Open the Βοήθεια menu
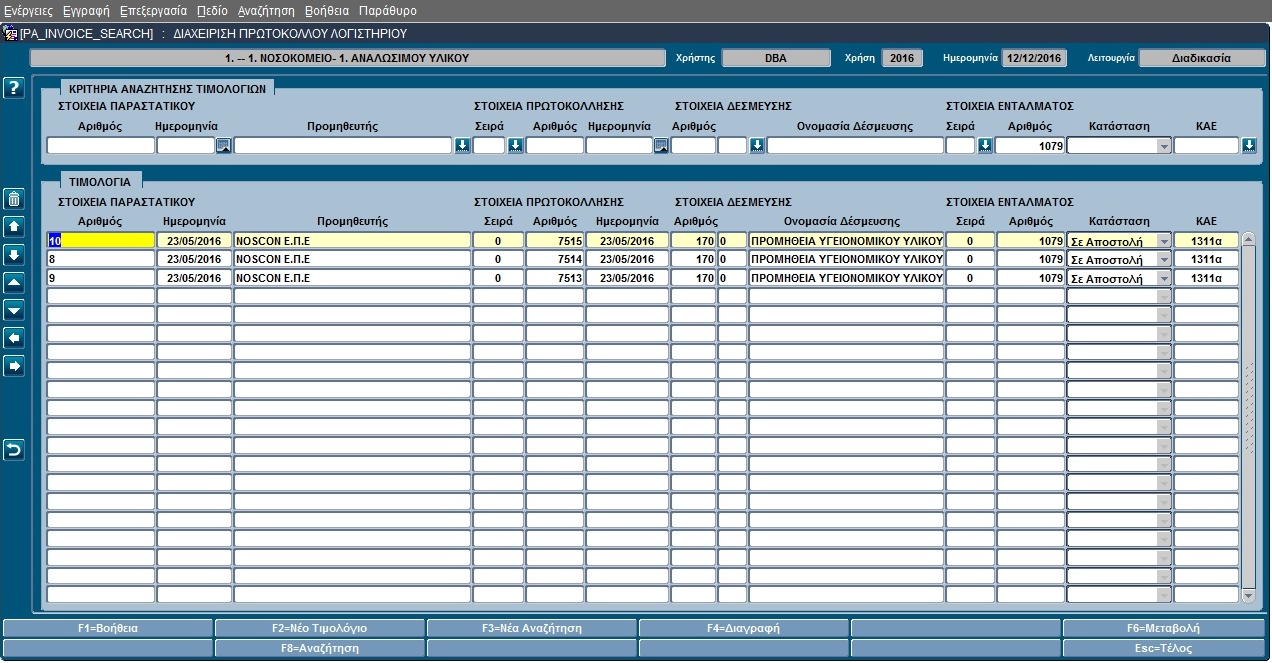 [x=326, y=11]
